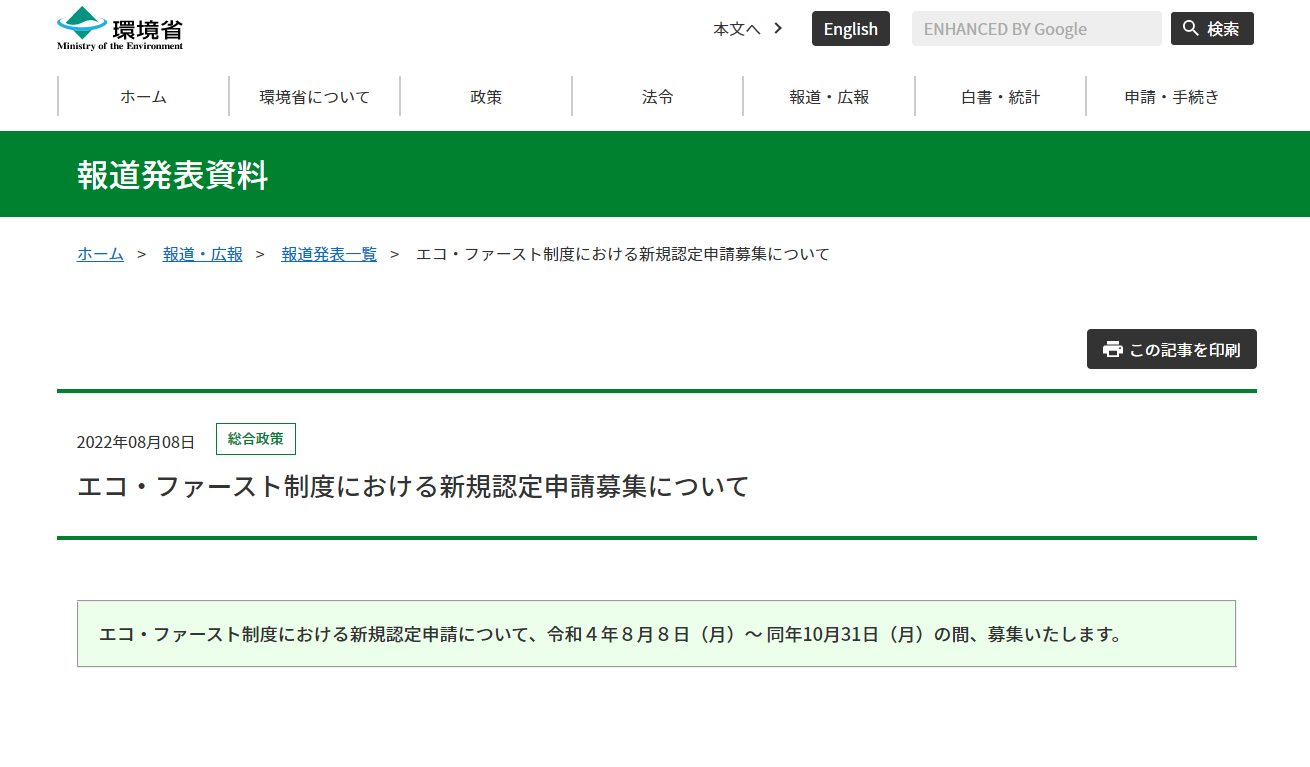Focus the Google search input field
The width and height of the screenshot is (1310, 767).
point(1036,29)
